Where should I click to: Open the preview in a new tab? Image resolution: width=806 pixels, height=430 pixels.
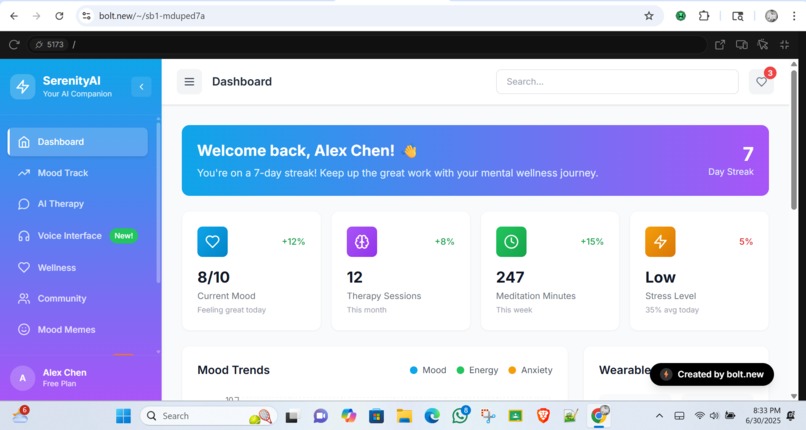point(720,45)
